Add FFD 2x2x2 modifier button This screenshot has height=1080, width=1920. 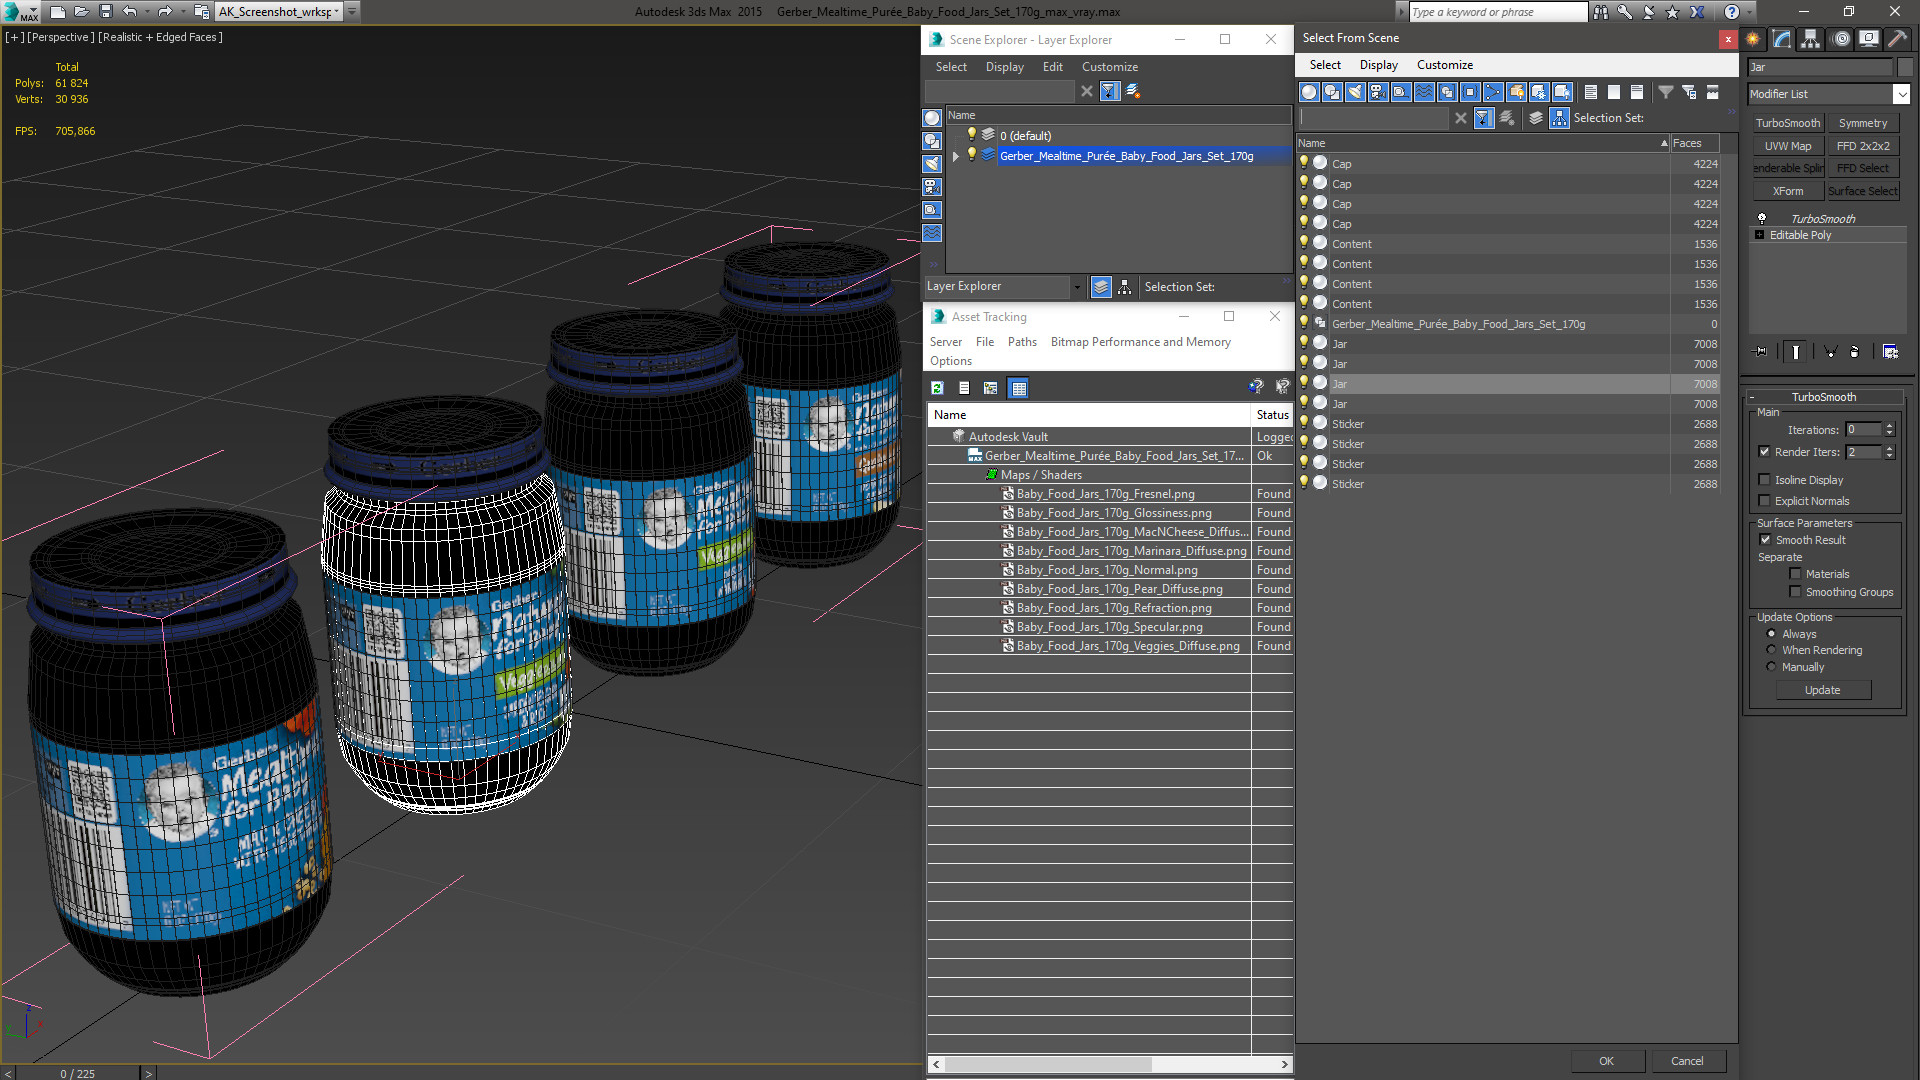coord(1862,146)
